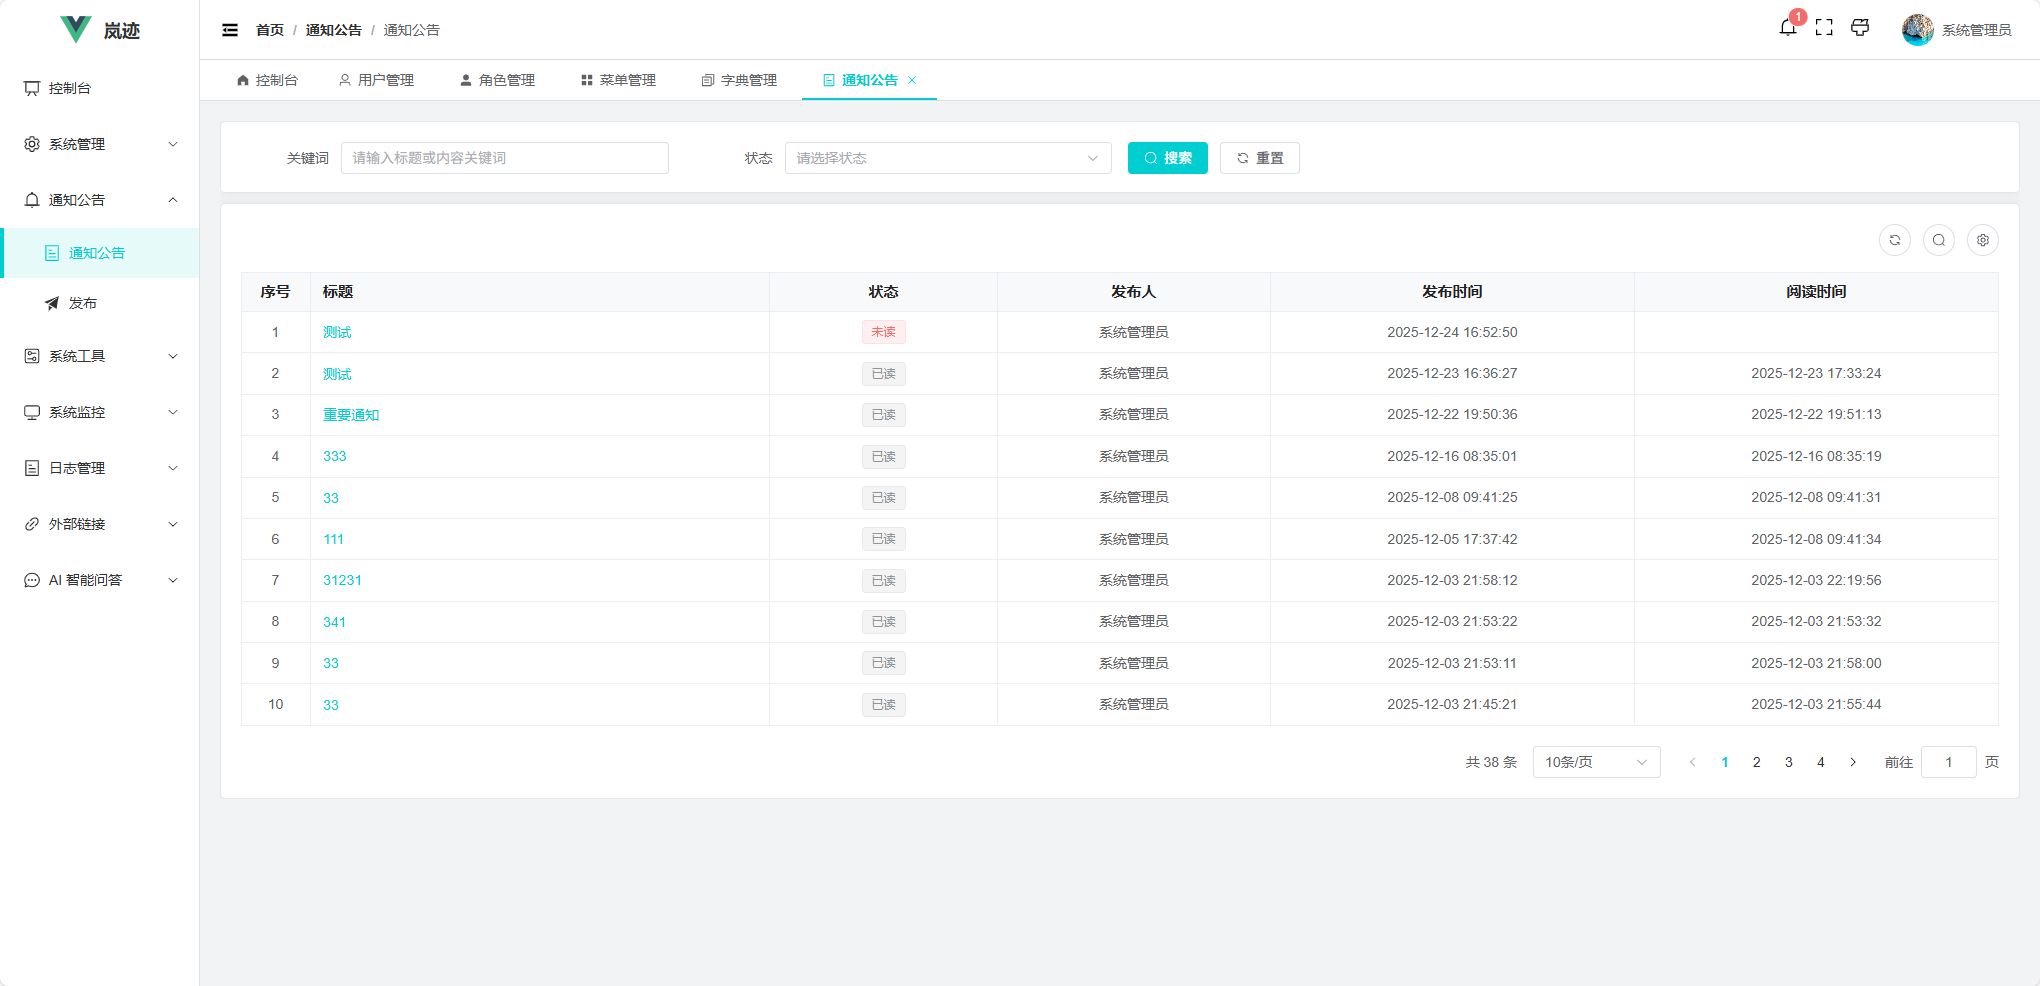Image resolution: width=2040 pixels, height=986 pixels.
Task: Open the notification bell with badge 1
Action: point(1788,28)
